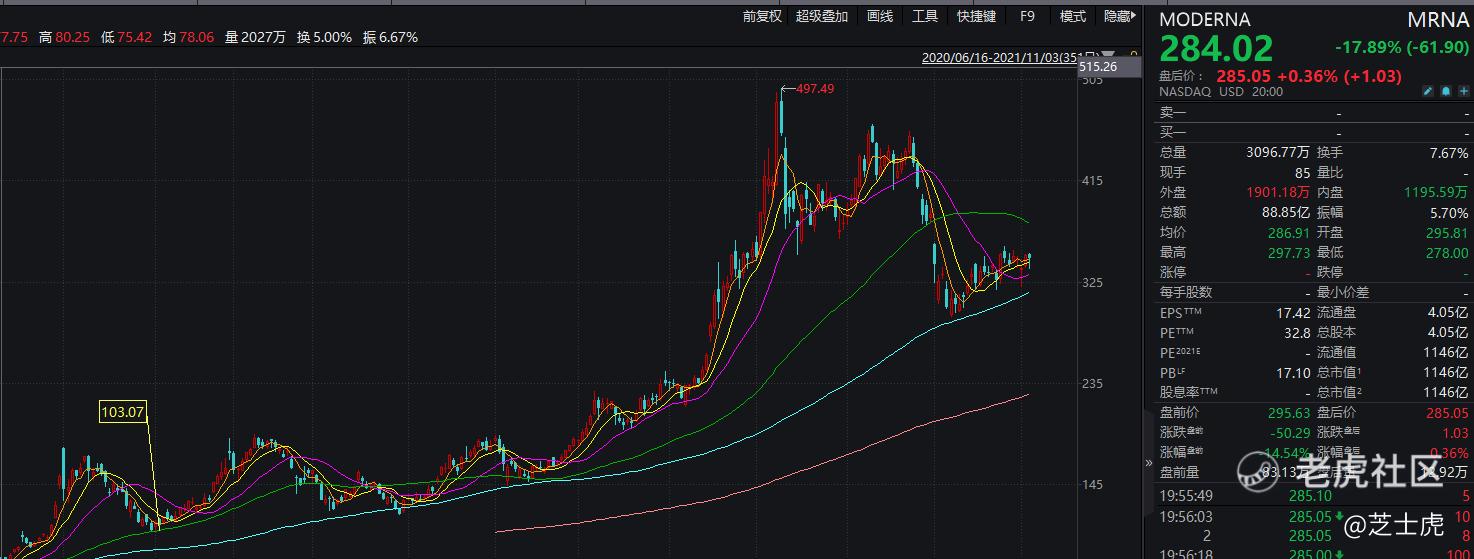Screen dimensions: 1474x559
Task: Click the 最高 297.73 value
Action: (x=1289, y=253)
